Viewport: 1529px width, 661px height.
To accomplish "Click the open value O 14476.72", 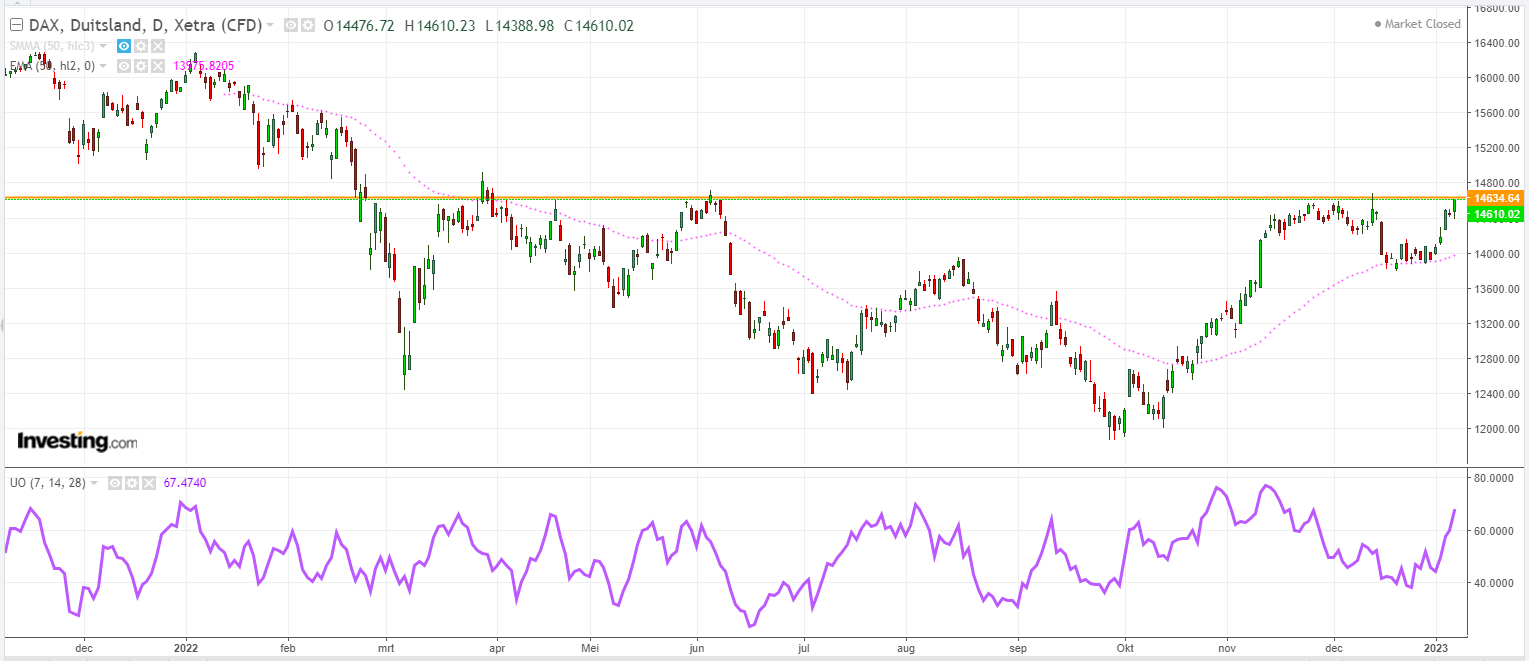I will (359, 25).
